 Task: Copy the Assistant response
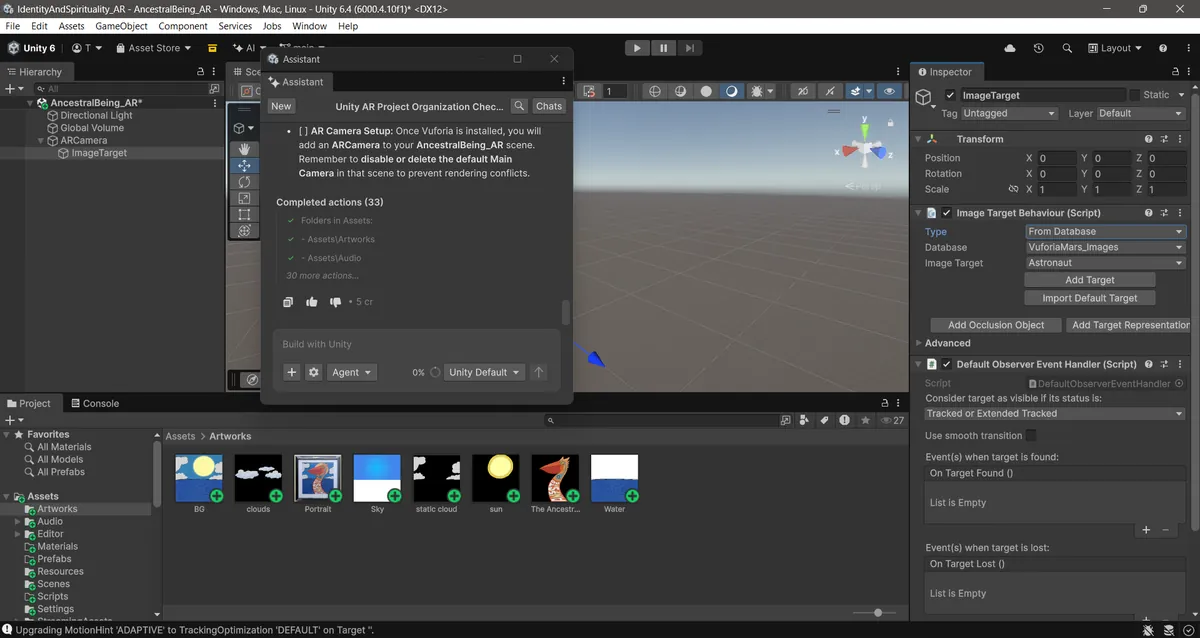(288, 302)
